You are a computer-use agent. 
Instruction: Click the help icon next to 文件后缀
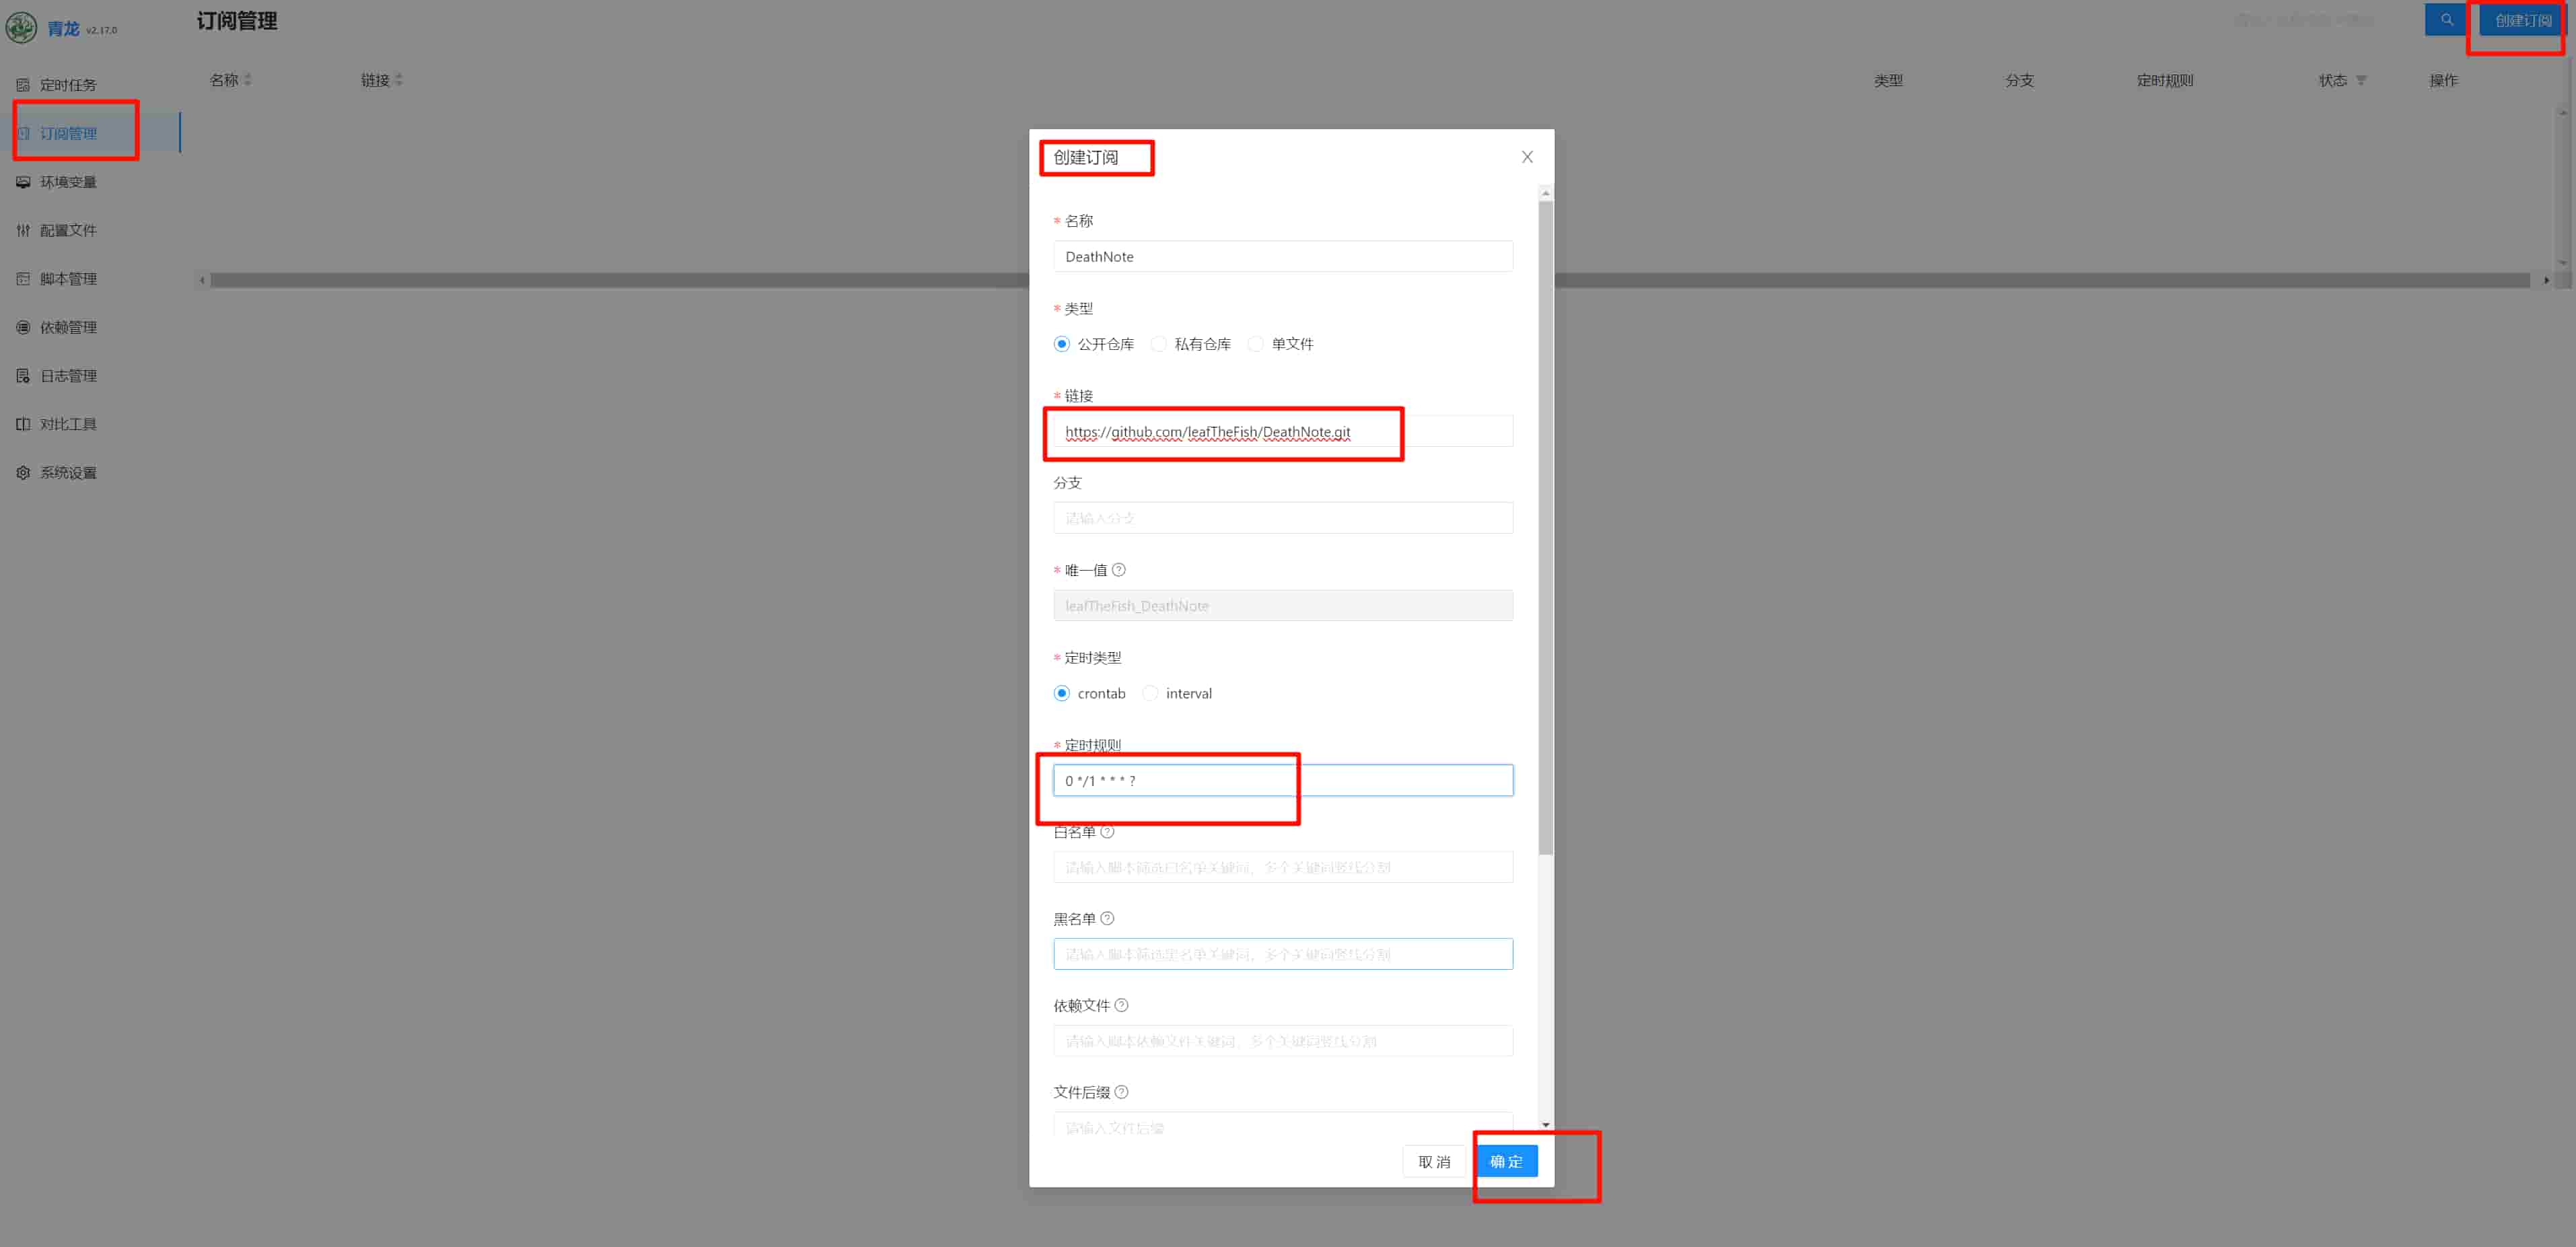pos(1121,1093)
